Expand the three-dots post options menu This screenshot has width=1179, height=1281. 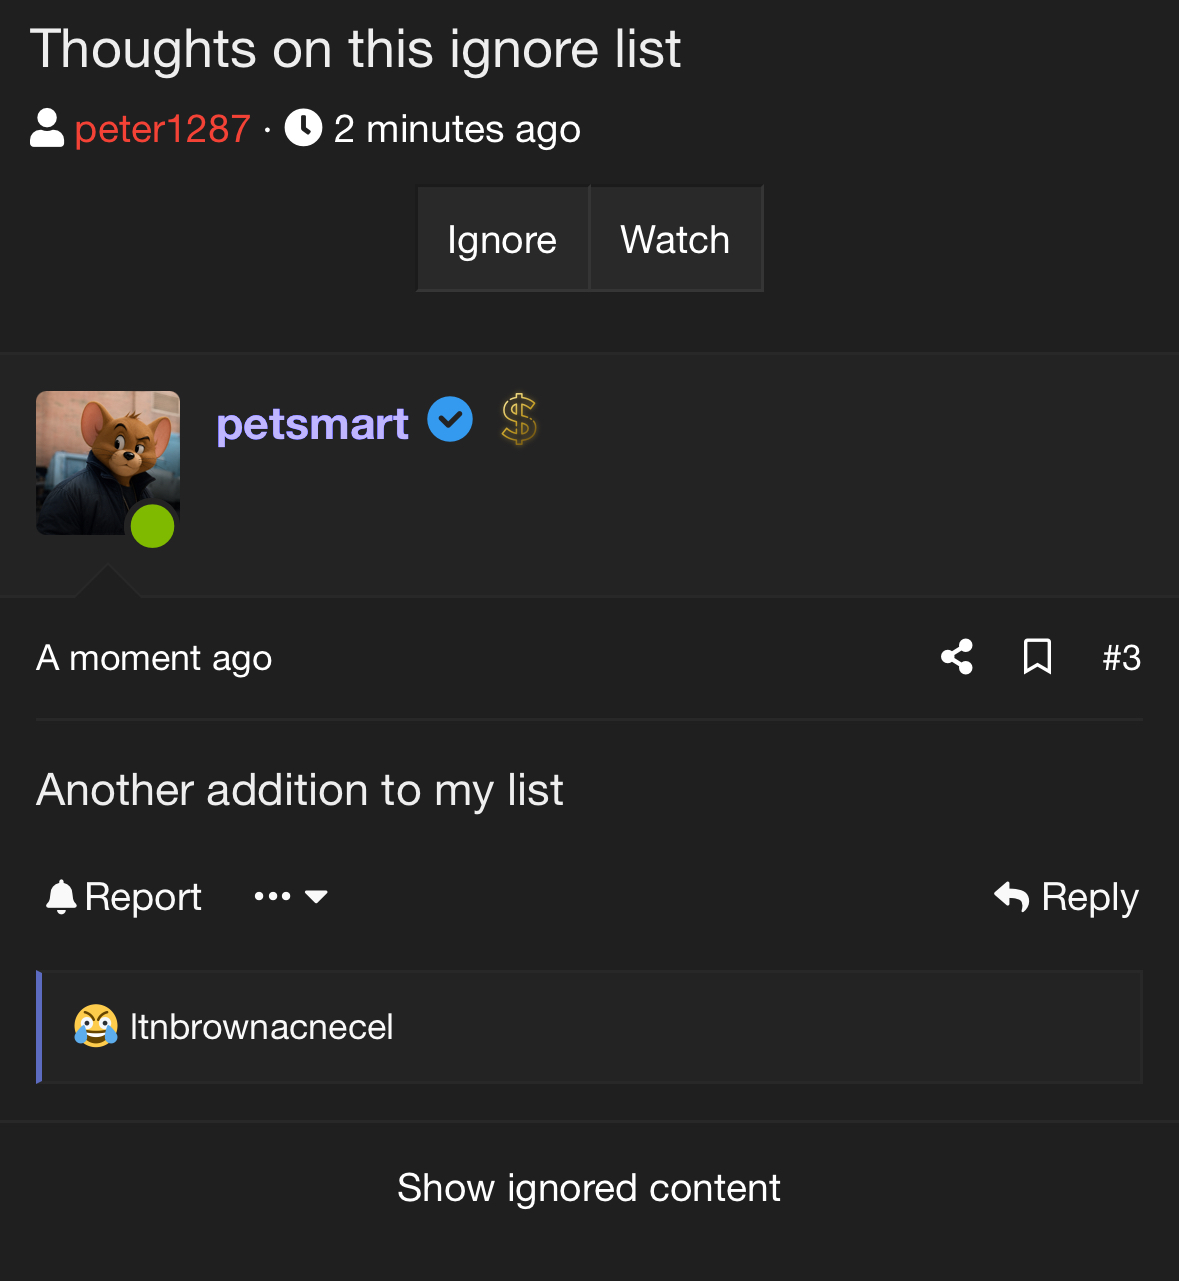coord(272,897)
